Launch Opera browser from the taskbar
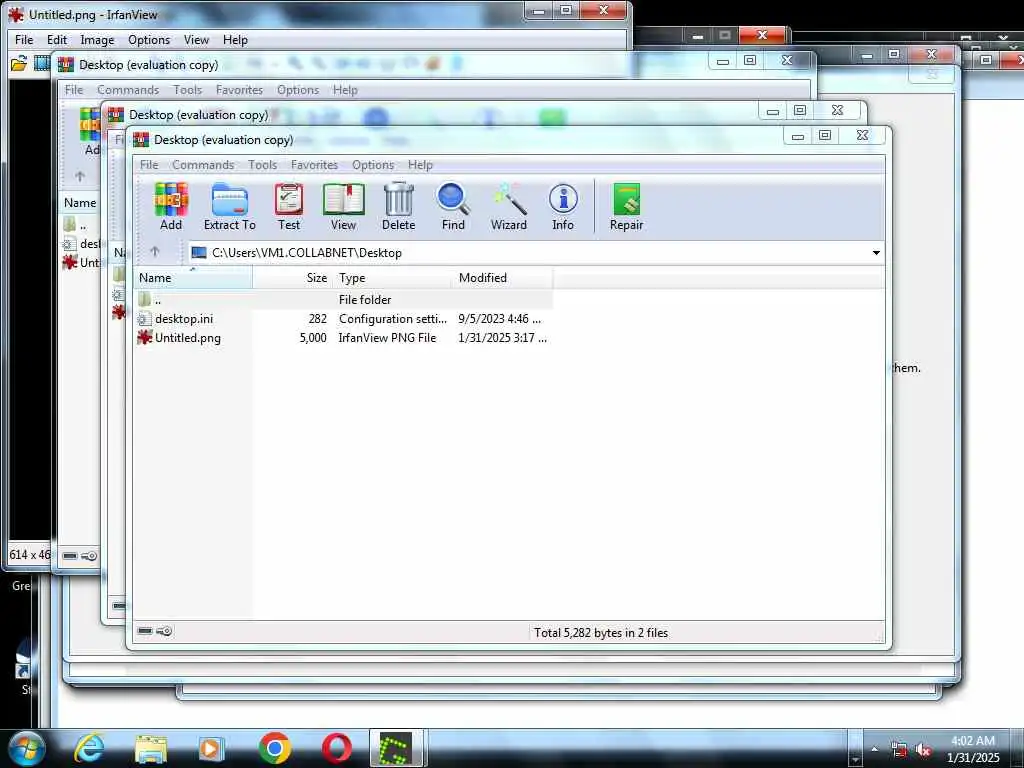Screen dimensions: 1024x768 coord(336,748)
